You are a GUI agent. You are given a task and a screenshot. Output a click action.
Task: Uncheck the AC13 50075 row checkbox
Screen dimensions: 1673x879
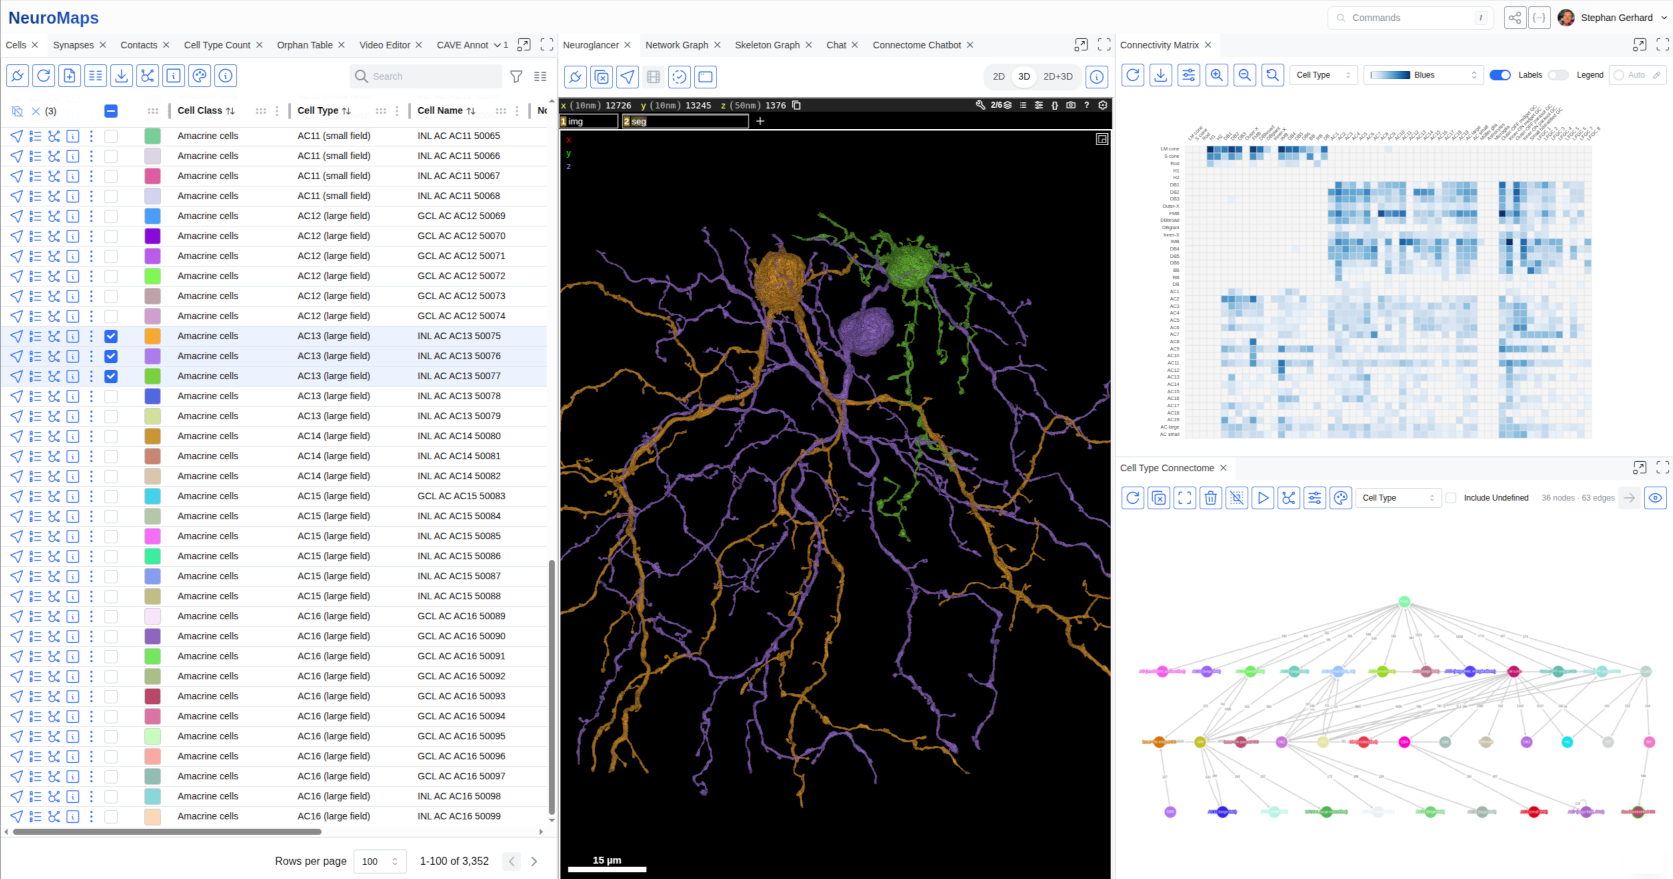111,336
